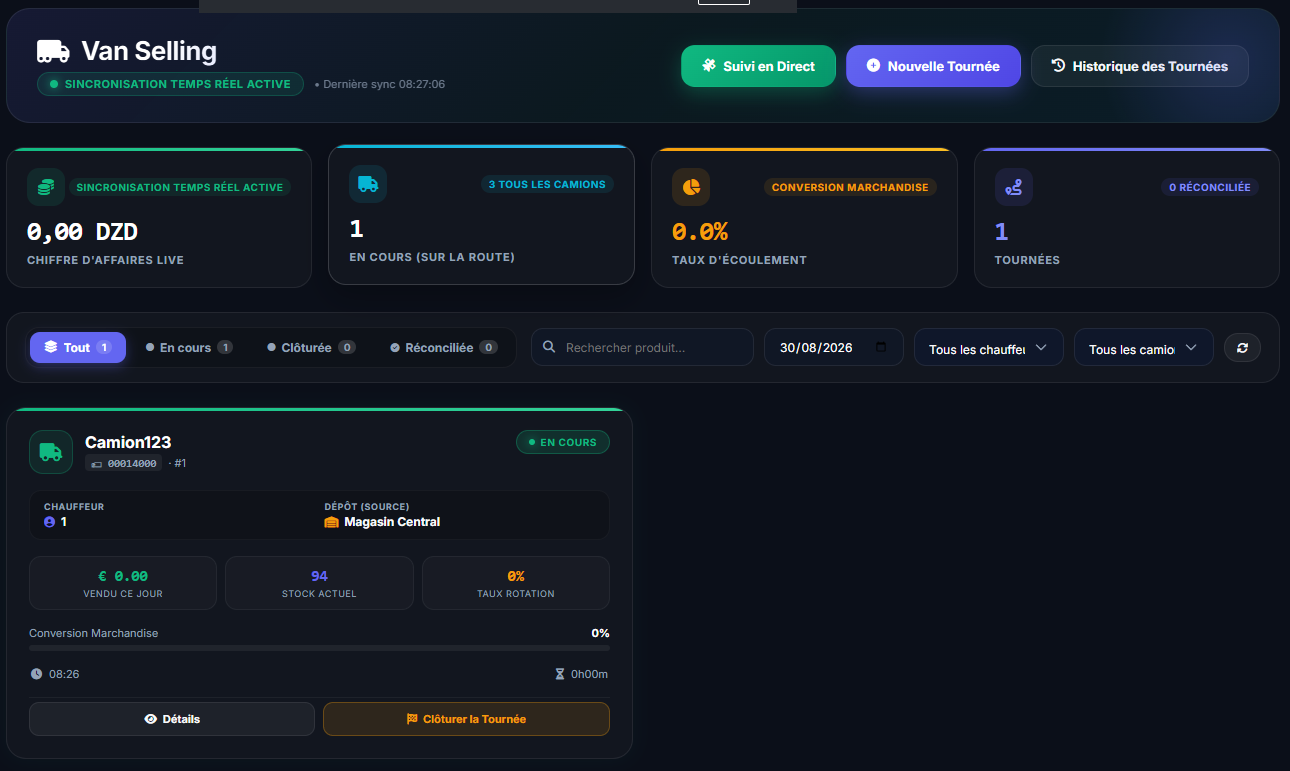Open the Tous les camions dropdown
1290x771 pixels.
(x=1144, y=347)
